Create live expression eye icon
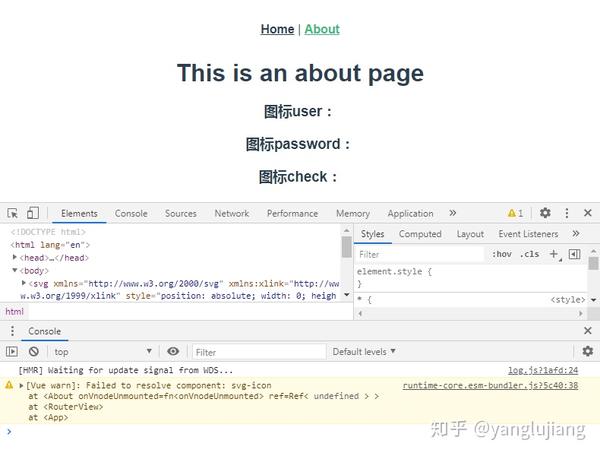 (x=173, y=351)
